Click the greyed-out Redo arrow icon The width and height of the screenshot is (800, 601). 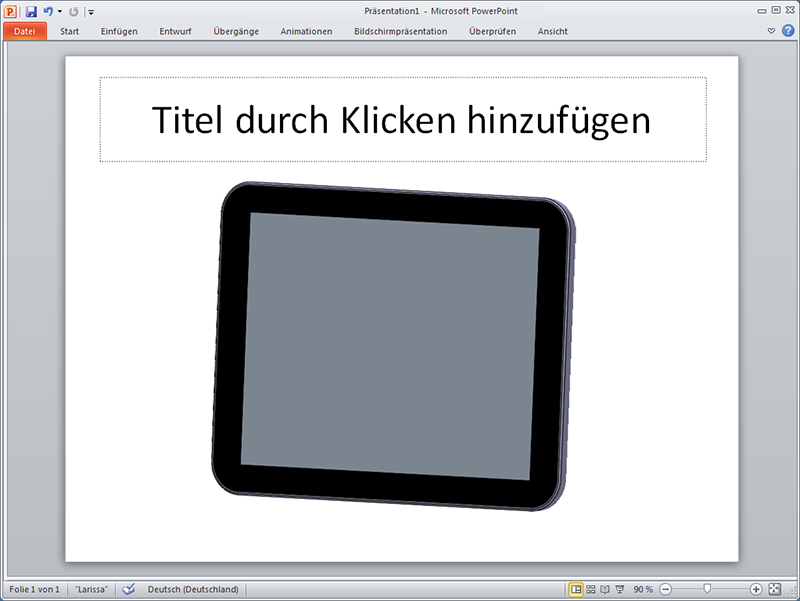click(x=73, y=11)
